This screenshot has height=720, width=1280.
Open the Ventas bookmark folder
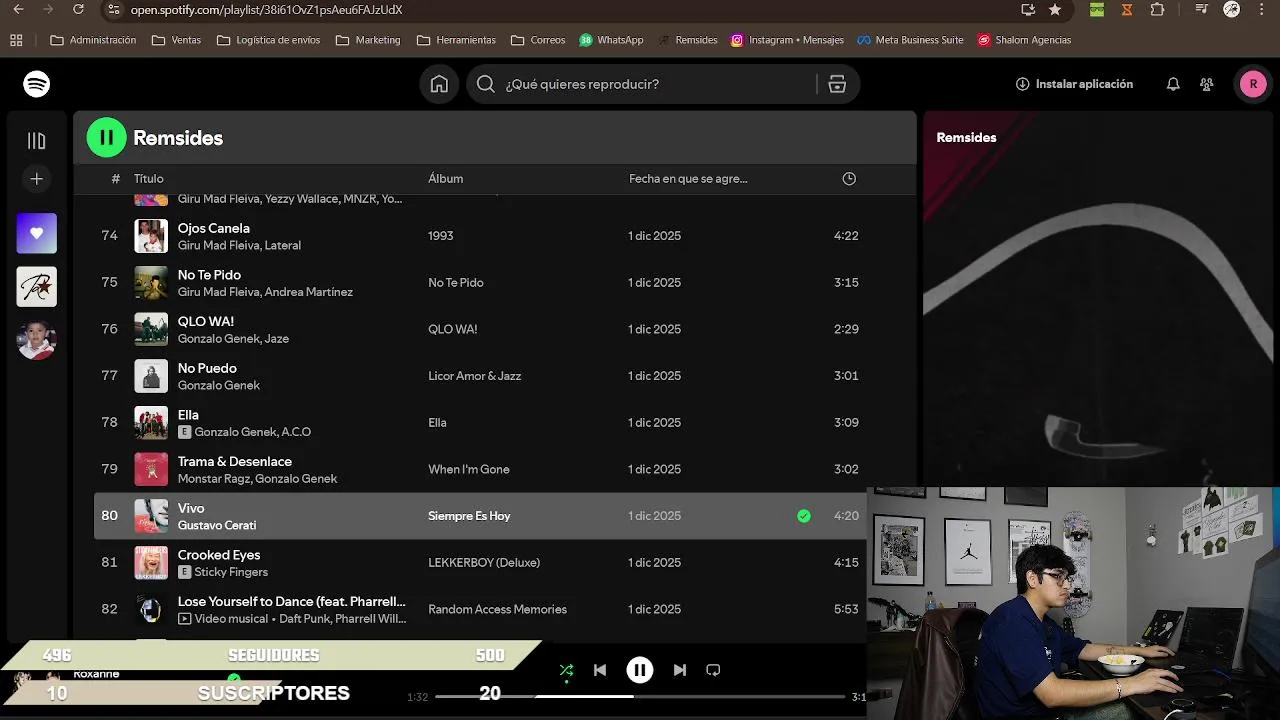[x=176, y=40]
